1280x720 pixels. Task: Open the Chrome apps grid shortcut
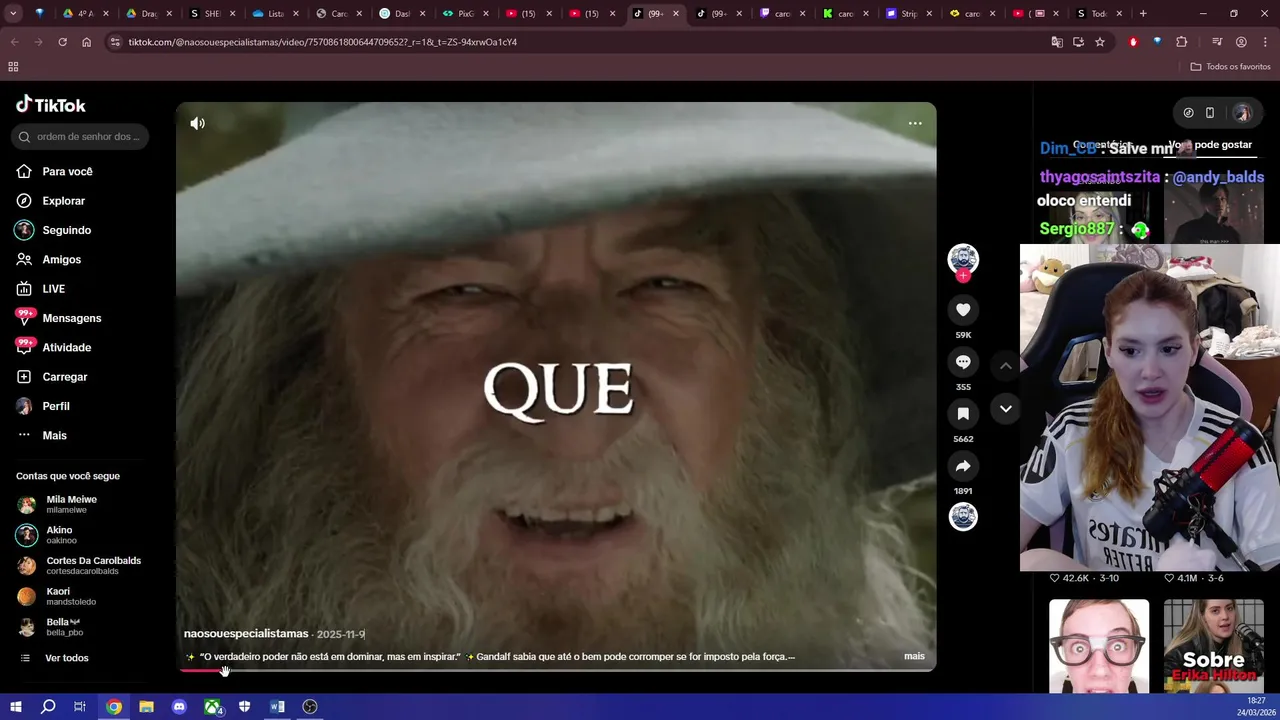[13, 67]
